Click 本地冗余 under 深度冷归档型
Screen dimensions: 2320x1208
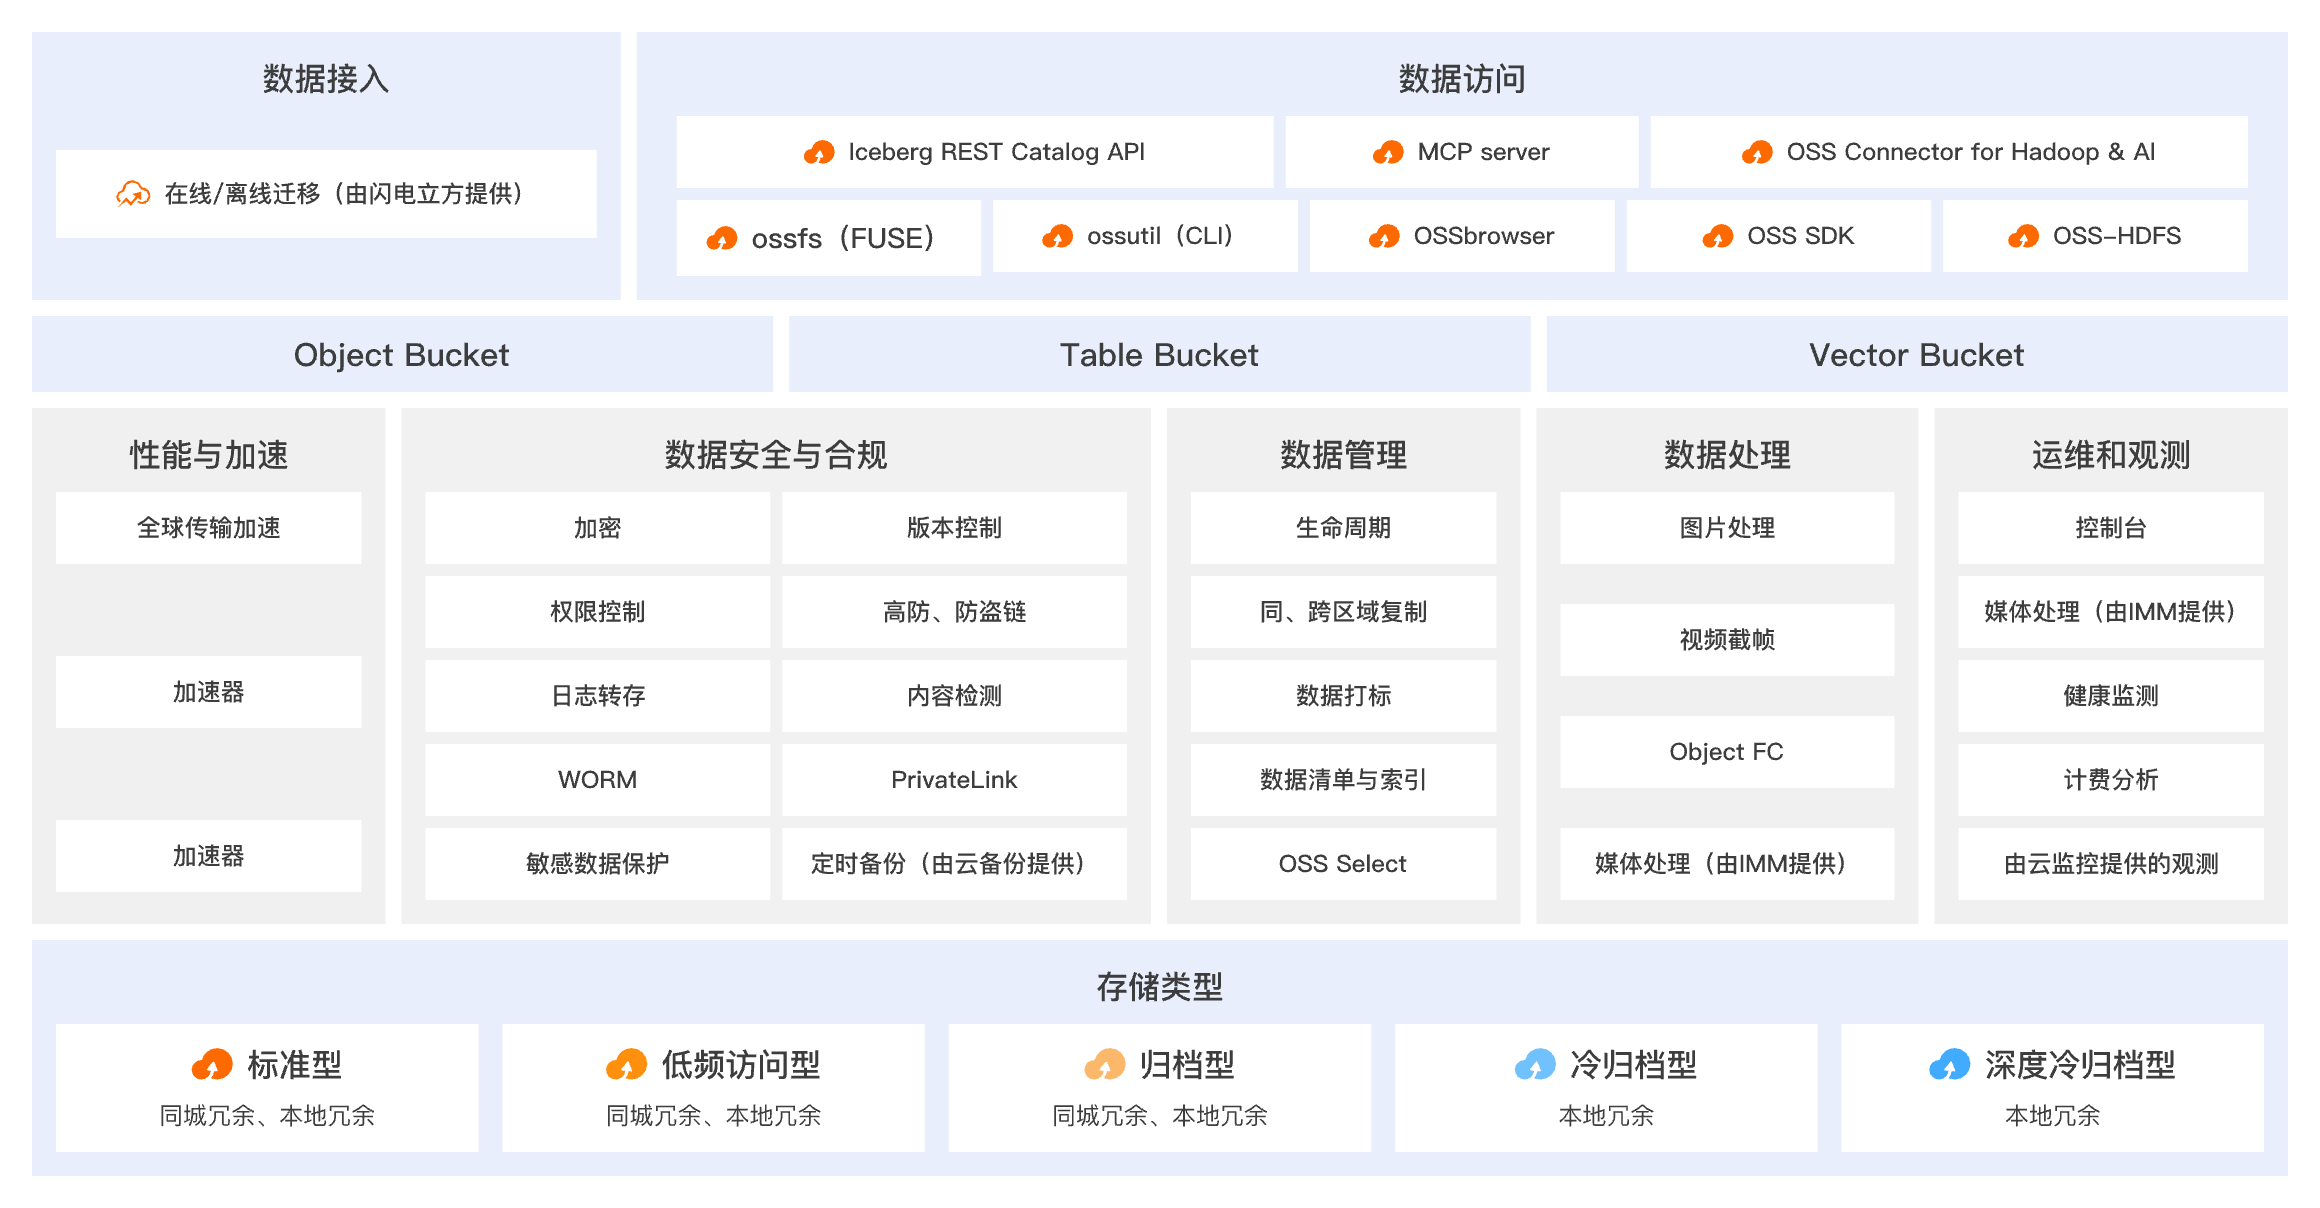click(x=2052, y=1116)
